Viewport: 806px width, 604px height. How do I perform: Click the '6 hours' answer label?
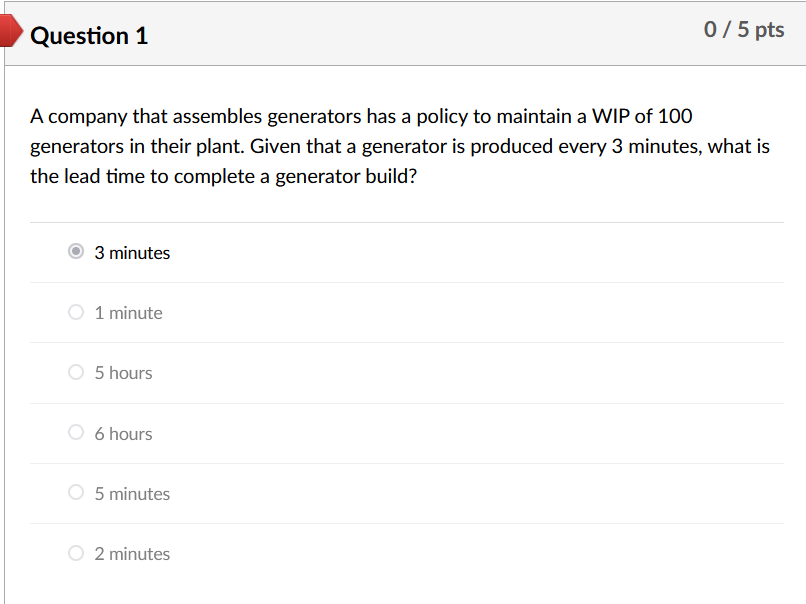pos(124,433)
